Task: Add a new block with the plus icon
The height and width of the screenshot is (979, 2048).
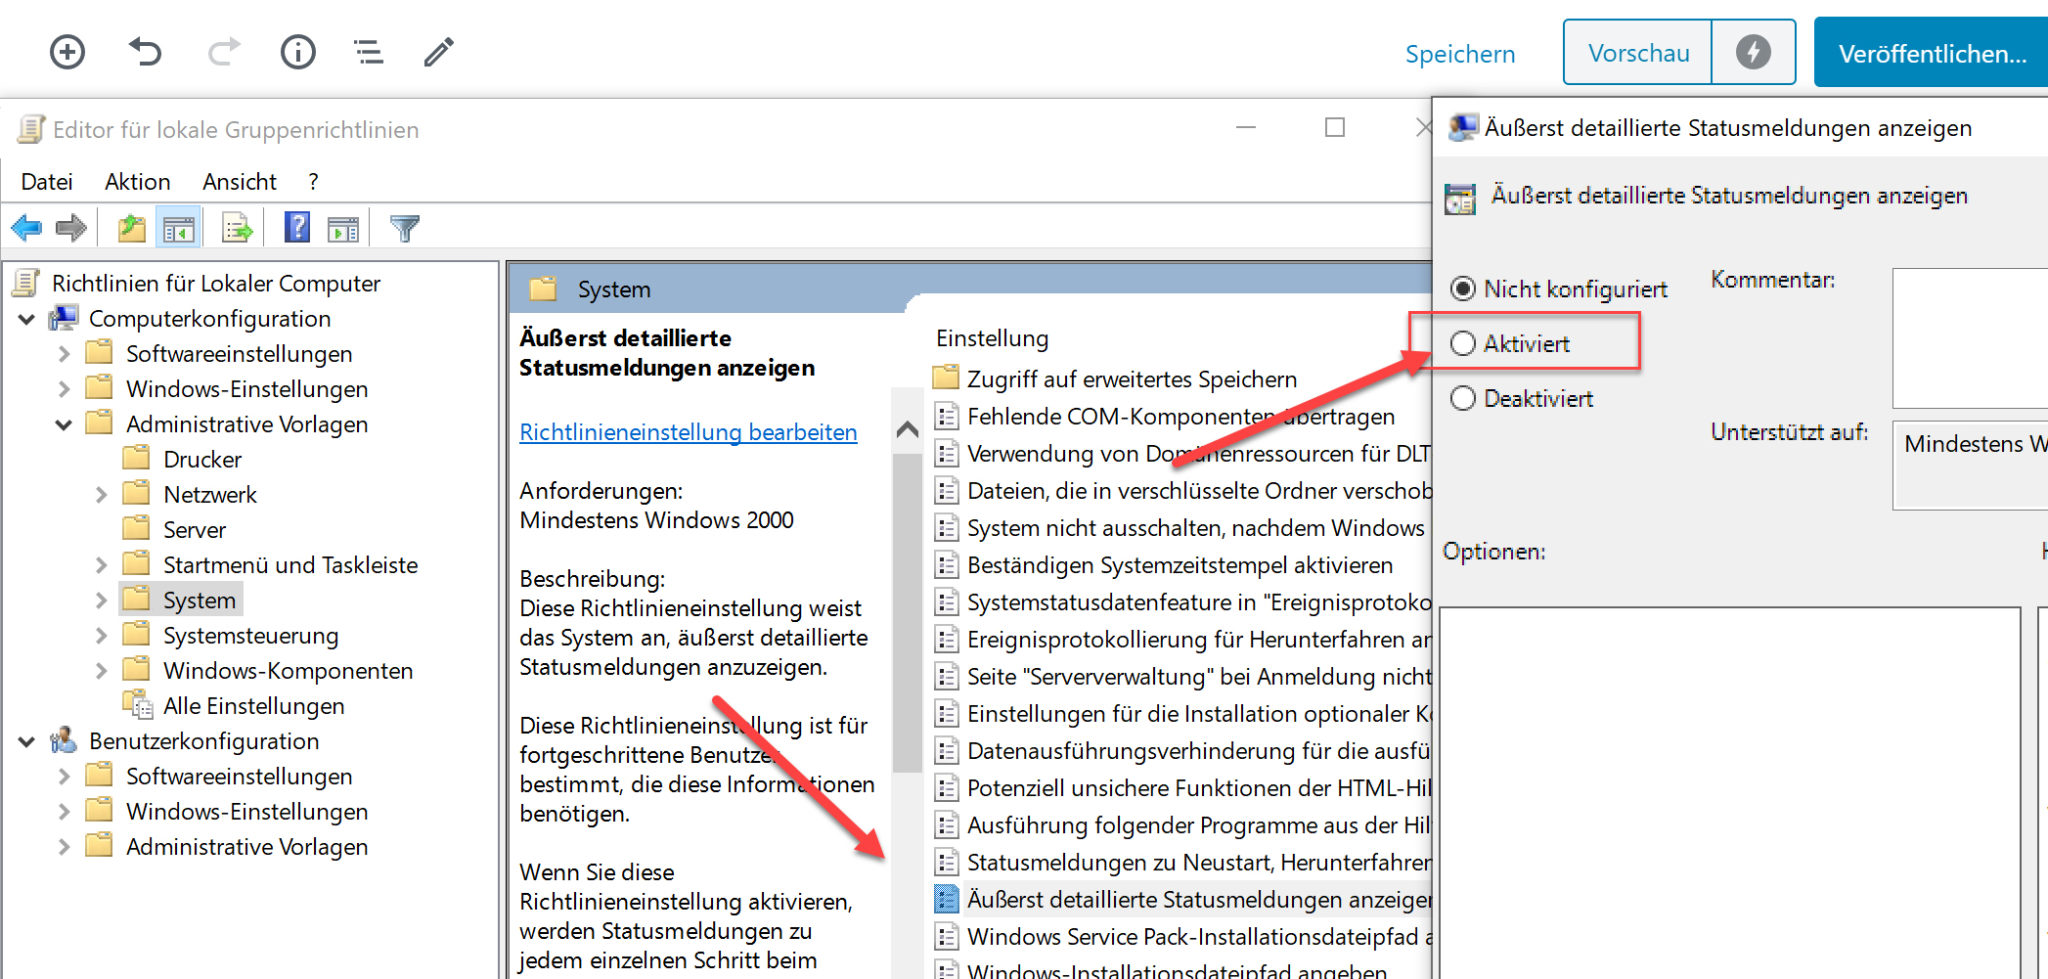Action: (x=66, y=51)
